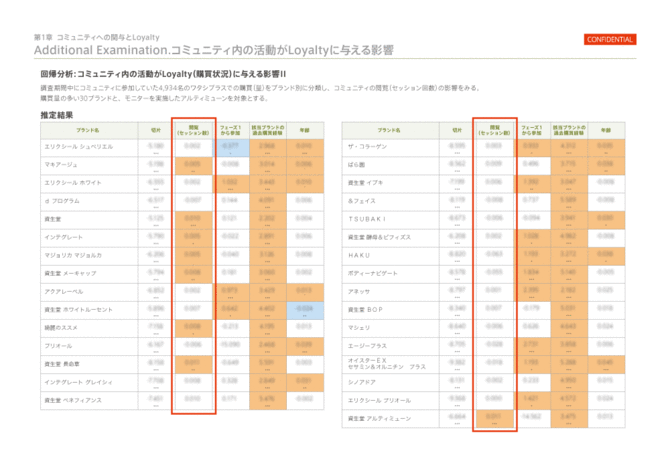Click the ボディーナビゲート brand name

(x=373, y=273)
